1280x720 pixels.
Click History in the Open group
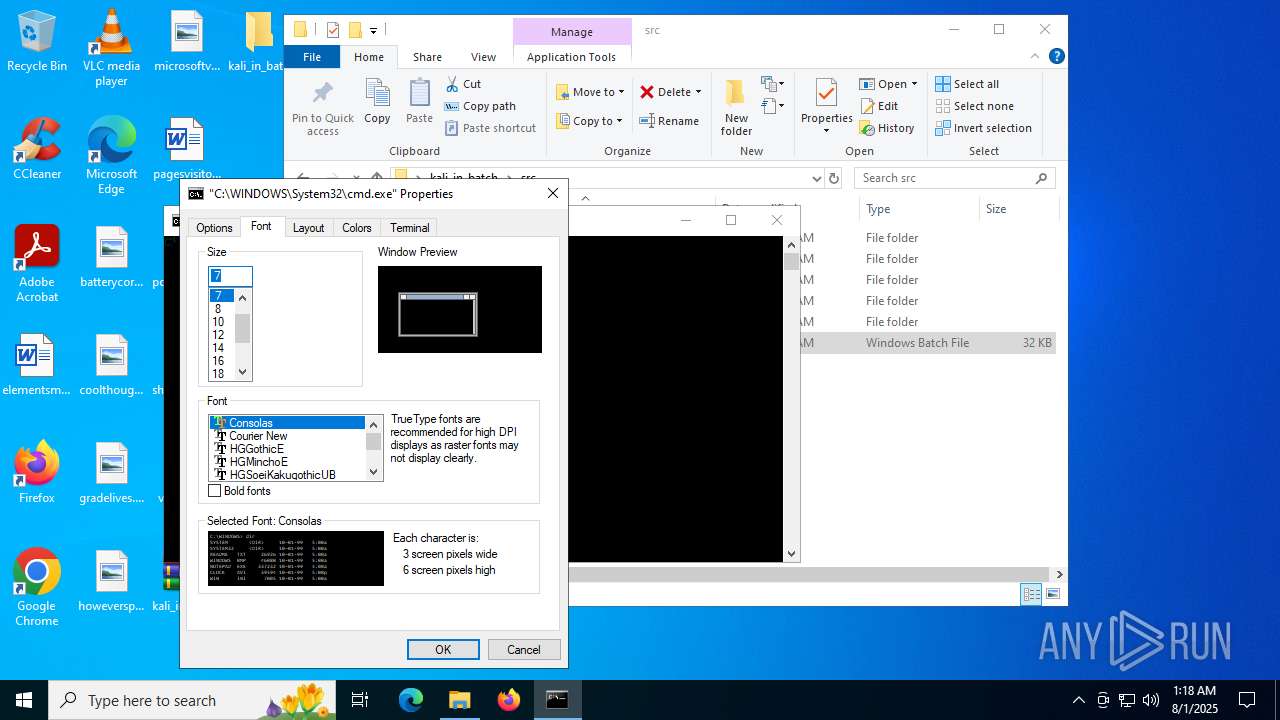pos(887,128)
